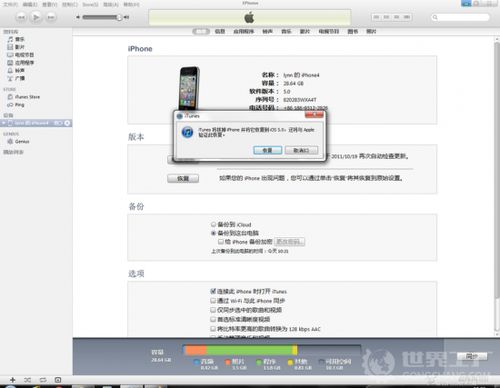Click the previous track button
The image size is (500, 388).
click(x=21, y=17)
